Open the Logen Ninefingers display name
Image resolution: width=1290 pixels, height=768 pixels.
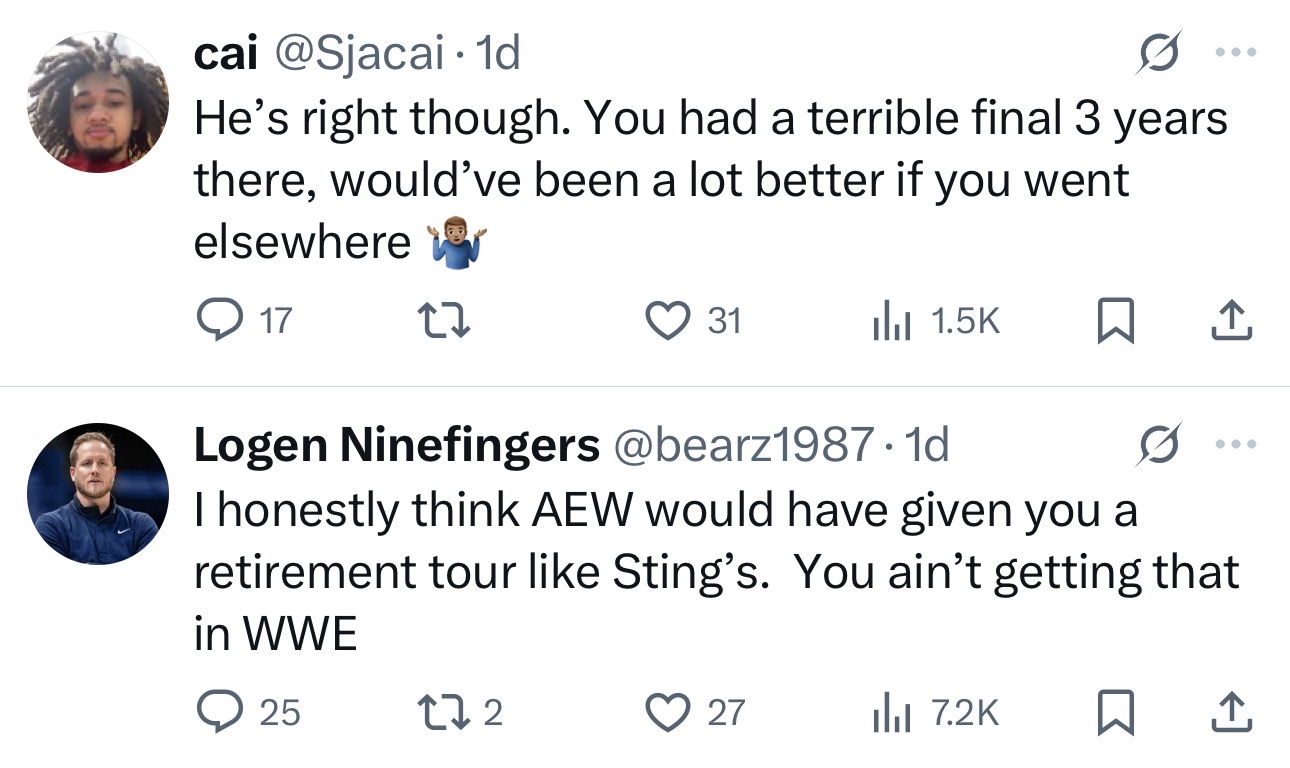click(x=396, y=445)
